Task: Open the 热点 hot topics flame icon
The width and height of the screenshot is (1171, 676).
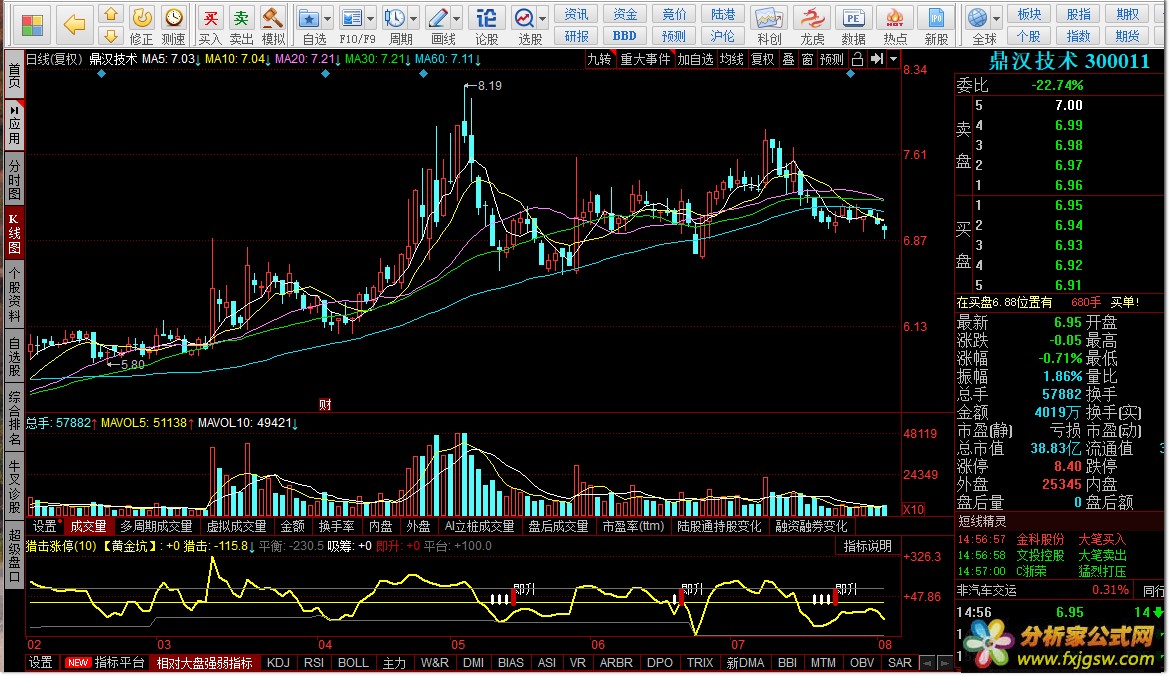Action: coord(895,25)
